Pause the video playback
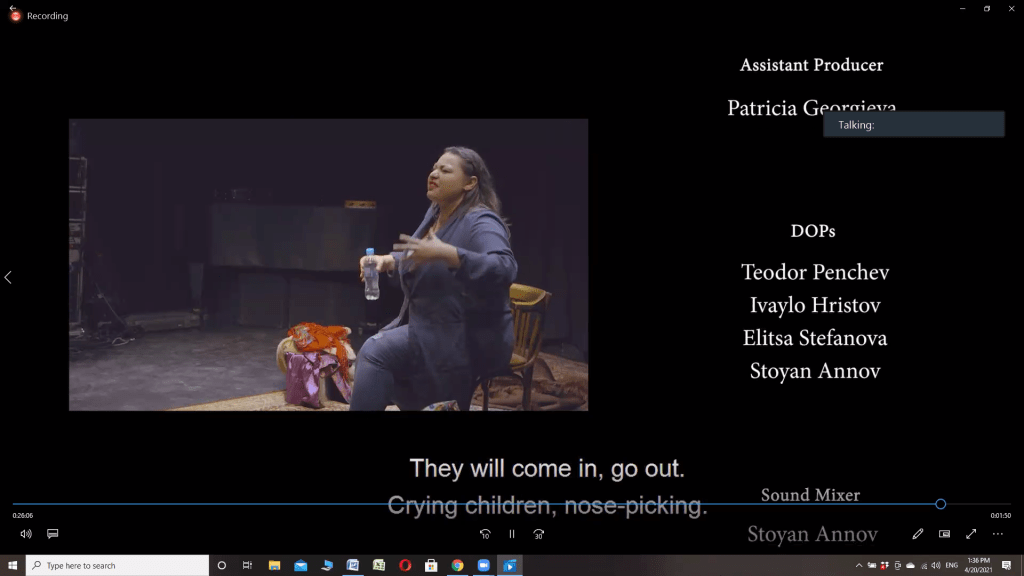The image size is (1024, 576). [x=512, y=534]
